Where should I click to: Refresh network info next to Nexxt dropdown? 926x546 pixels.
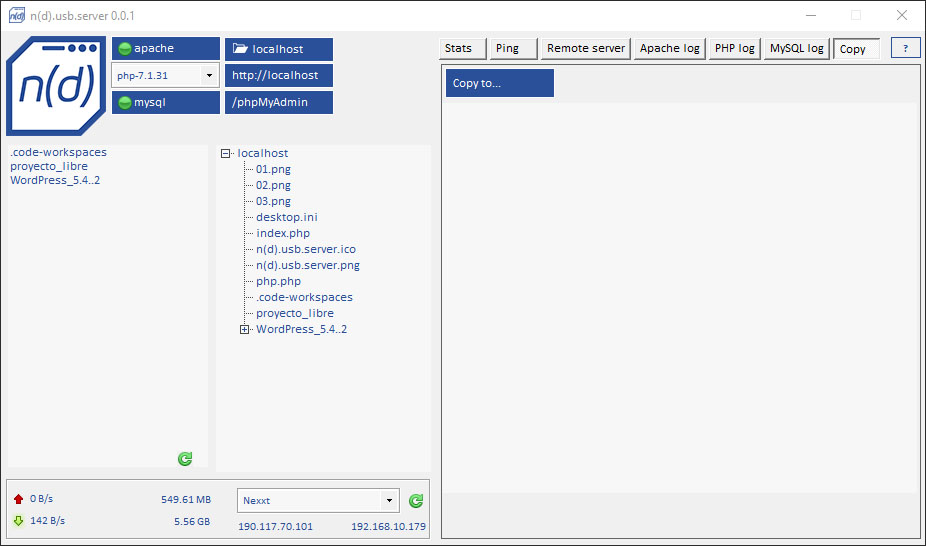click(x=416, y=501)
